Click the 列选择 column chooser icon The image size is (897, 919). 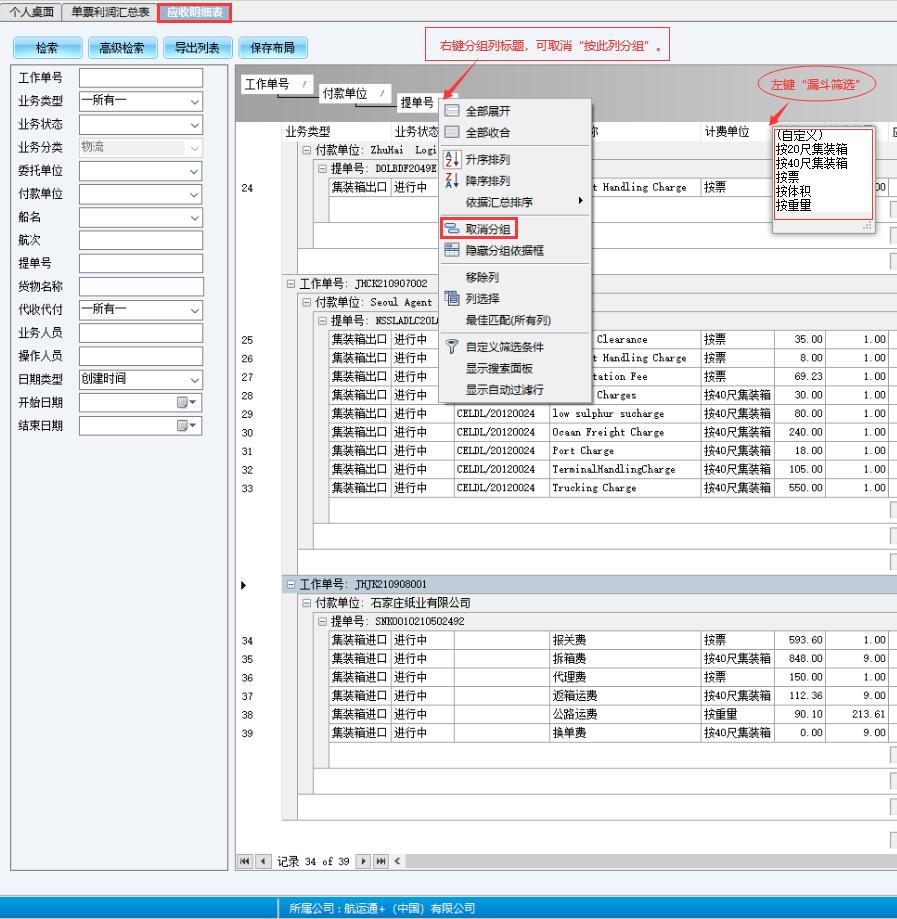[451, 298]
